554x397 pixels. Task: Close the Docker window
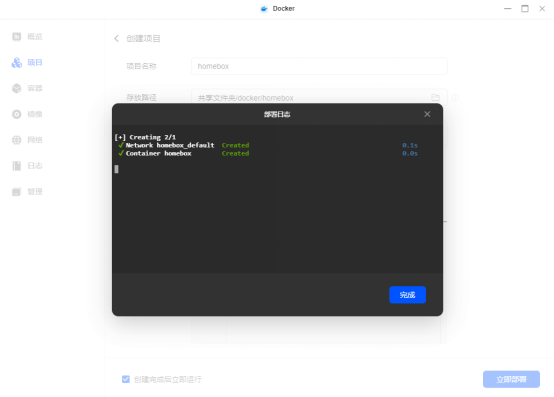pos(542,8)
